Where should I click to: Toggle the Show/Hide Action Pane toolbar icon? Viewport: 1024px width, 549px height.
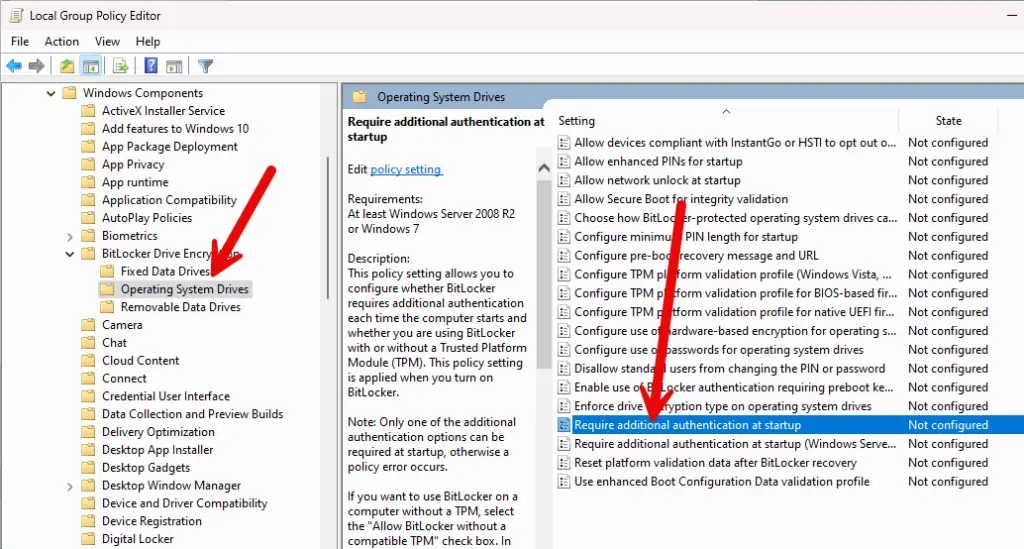click(174, 66)
